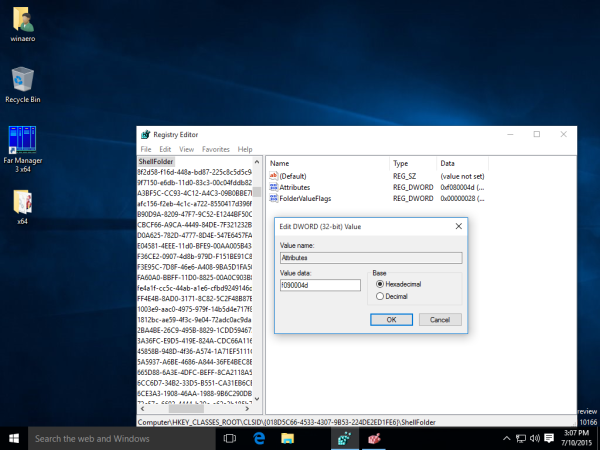Screen dimensions: 600x450
Task: Click the REG_SZ type cell
Action: (404, 176)
